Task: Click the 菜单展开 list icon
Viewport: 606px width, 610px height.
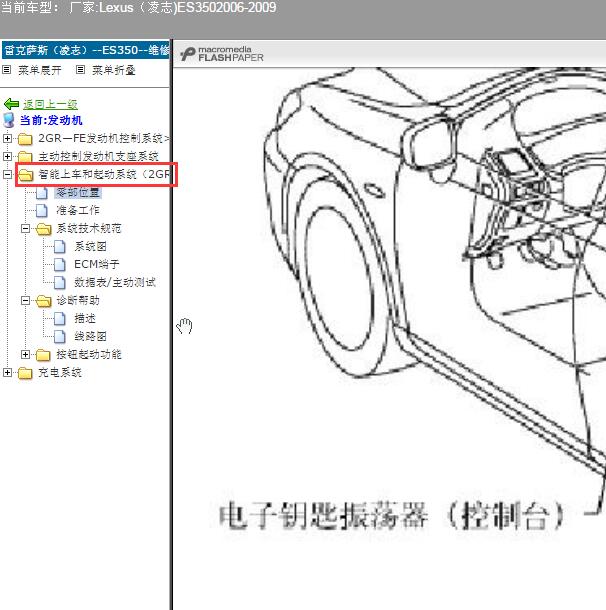Action: [x=6, y=70]
